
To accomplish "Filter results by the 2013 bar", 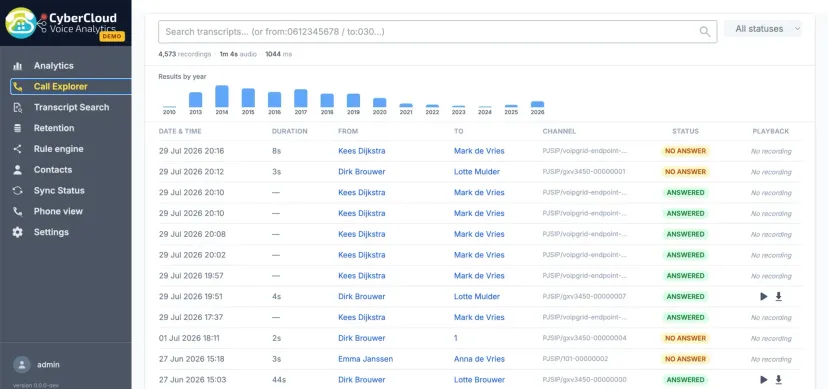I will click(195, 100).
